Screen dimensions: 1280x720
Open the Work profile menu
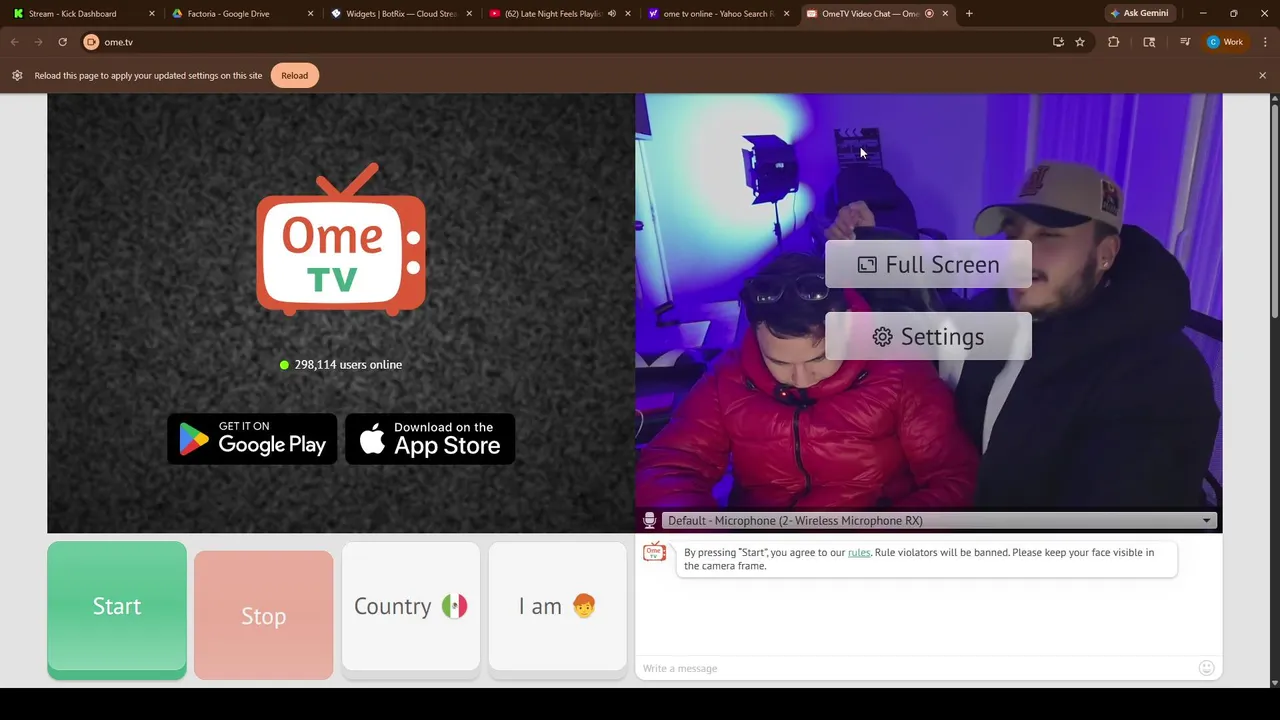(1225, 42)
